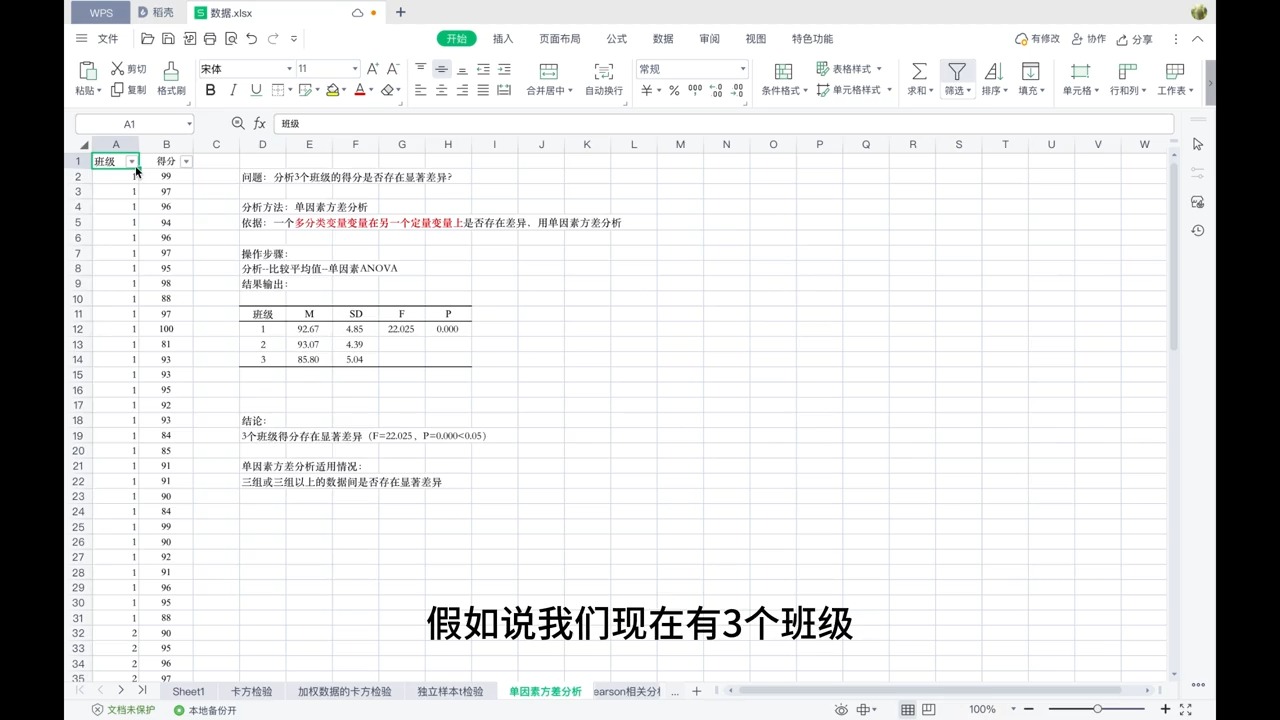Click the 合并居中 (Merge and Center) icon
This screenshot has width=1280, height=720.
(x=548, y=78)
